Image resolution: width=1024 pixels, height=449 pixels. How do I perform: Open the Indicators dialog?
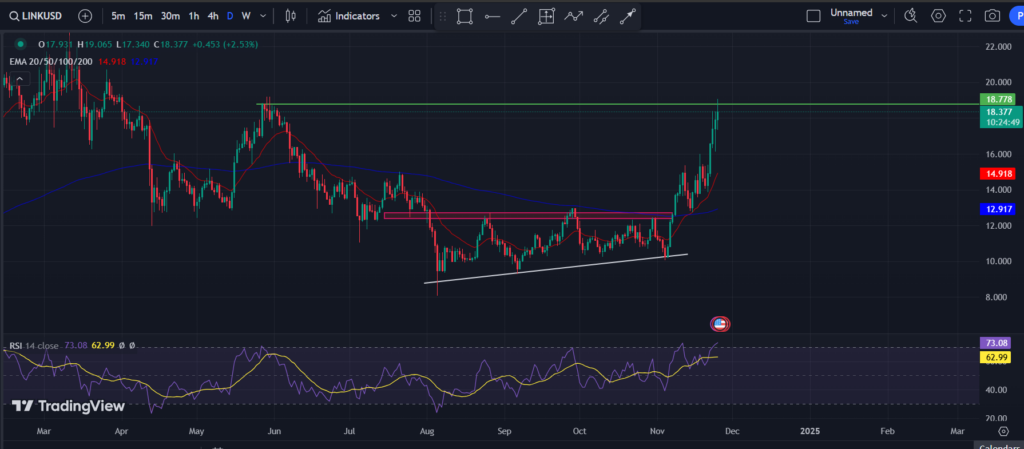coord(349,16)
